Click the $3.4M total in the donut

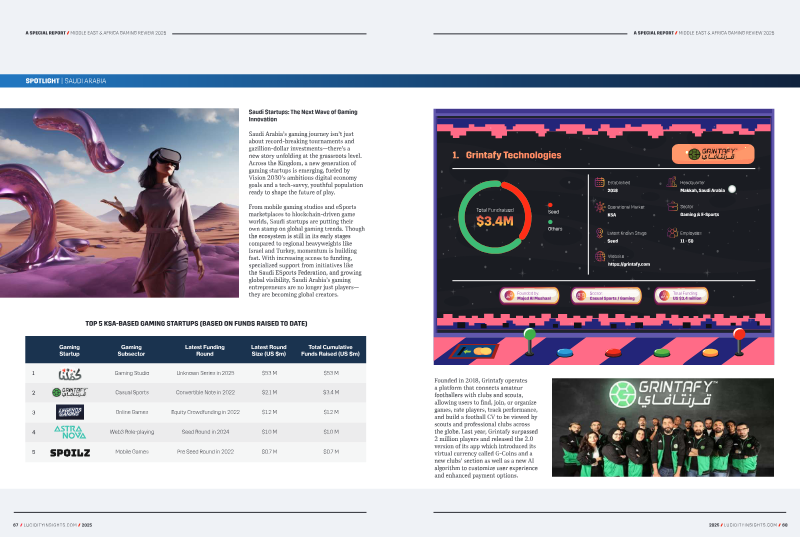pyautogui.click(x=494, y=221)
